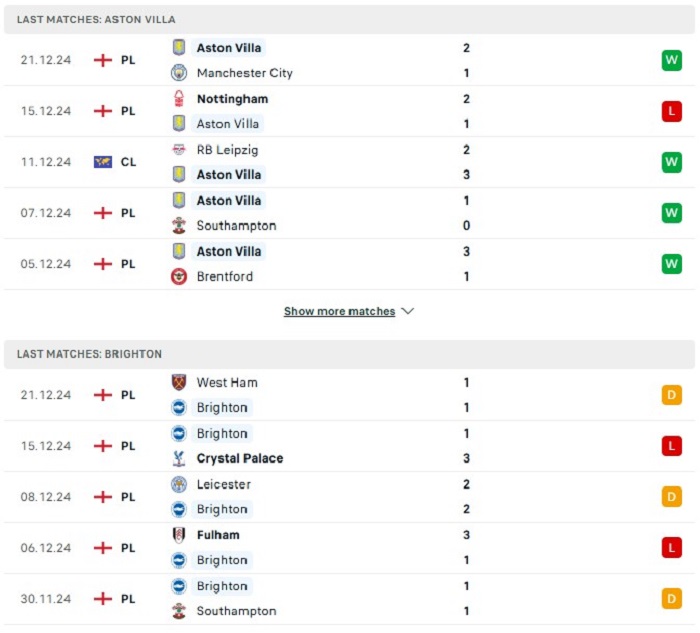Click the RB Leipzig club logo

tap(179, 150)
